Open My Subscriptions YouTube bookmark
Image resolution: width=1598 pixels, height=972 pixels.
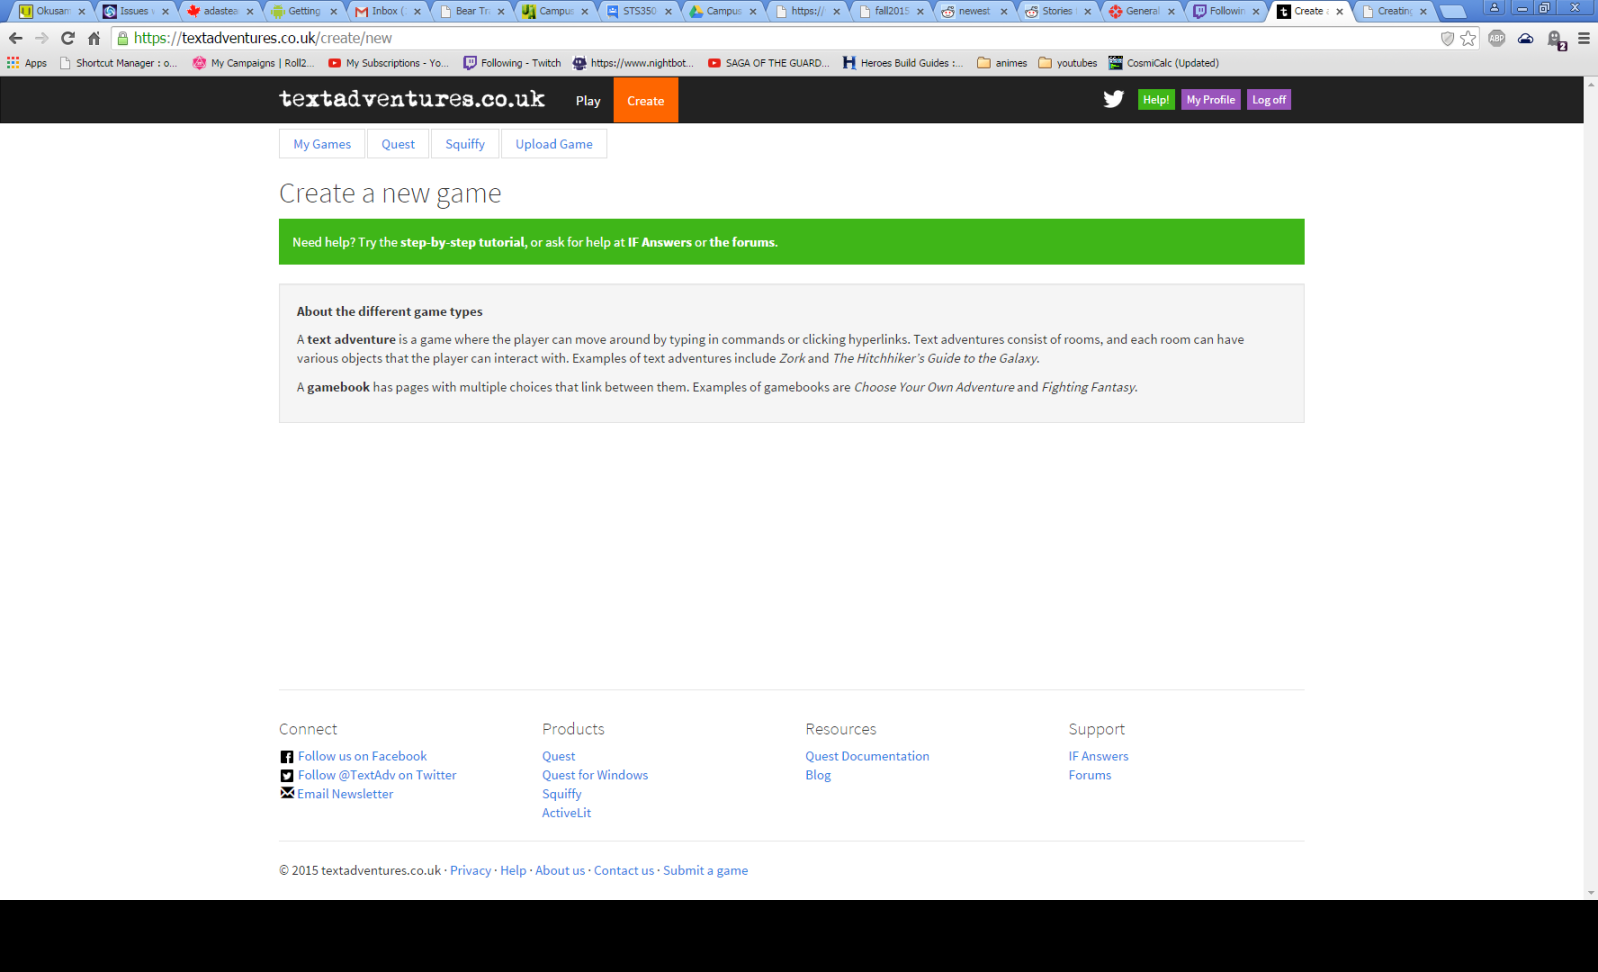point(388,62)
